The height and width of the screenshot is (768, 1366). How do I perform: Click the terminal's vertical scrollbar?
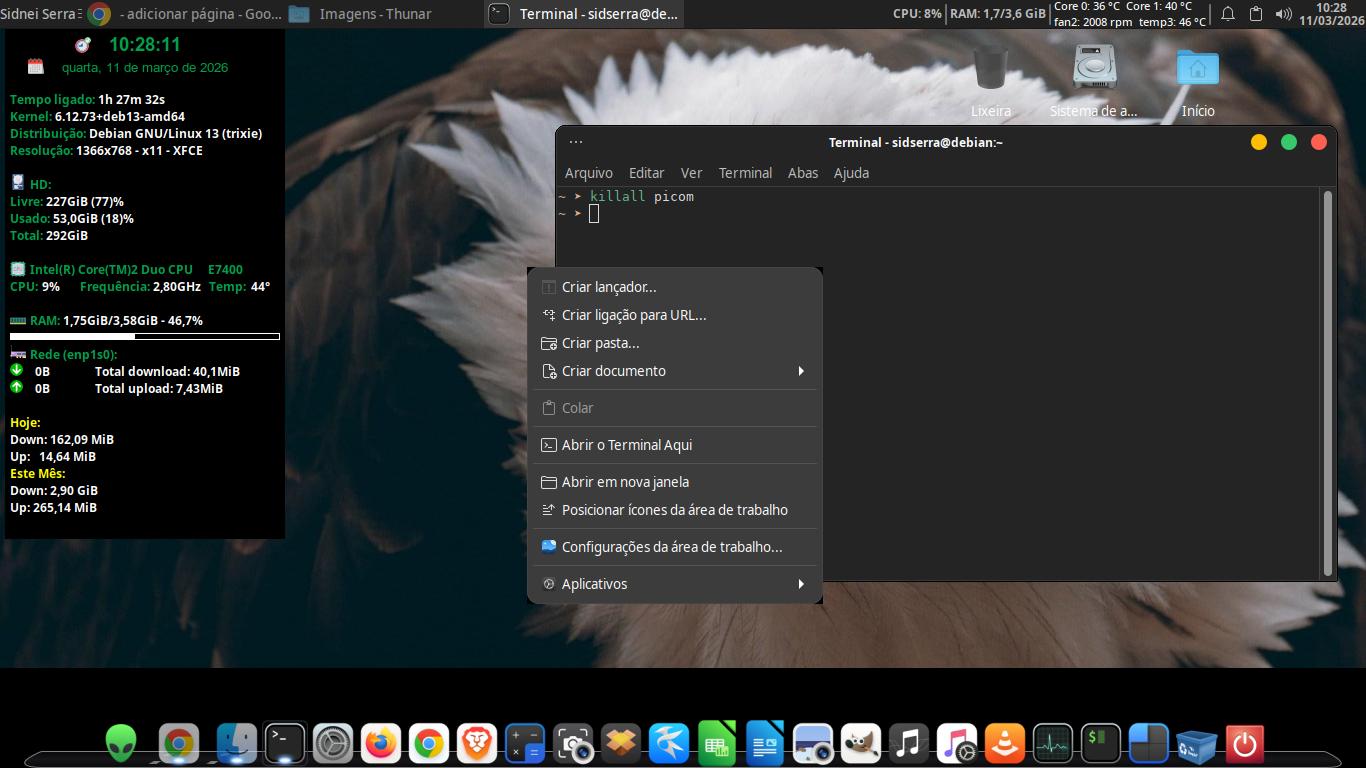(1328, 380)
